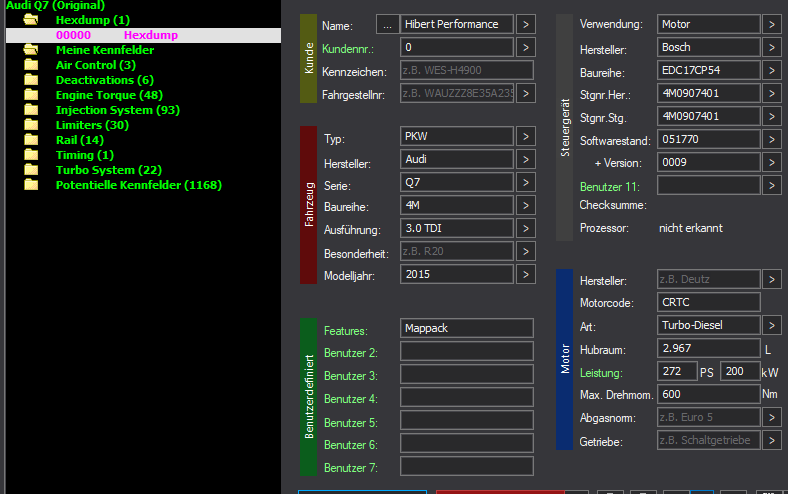Open the Benutzer 11 arrow

point(772,185)
